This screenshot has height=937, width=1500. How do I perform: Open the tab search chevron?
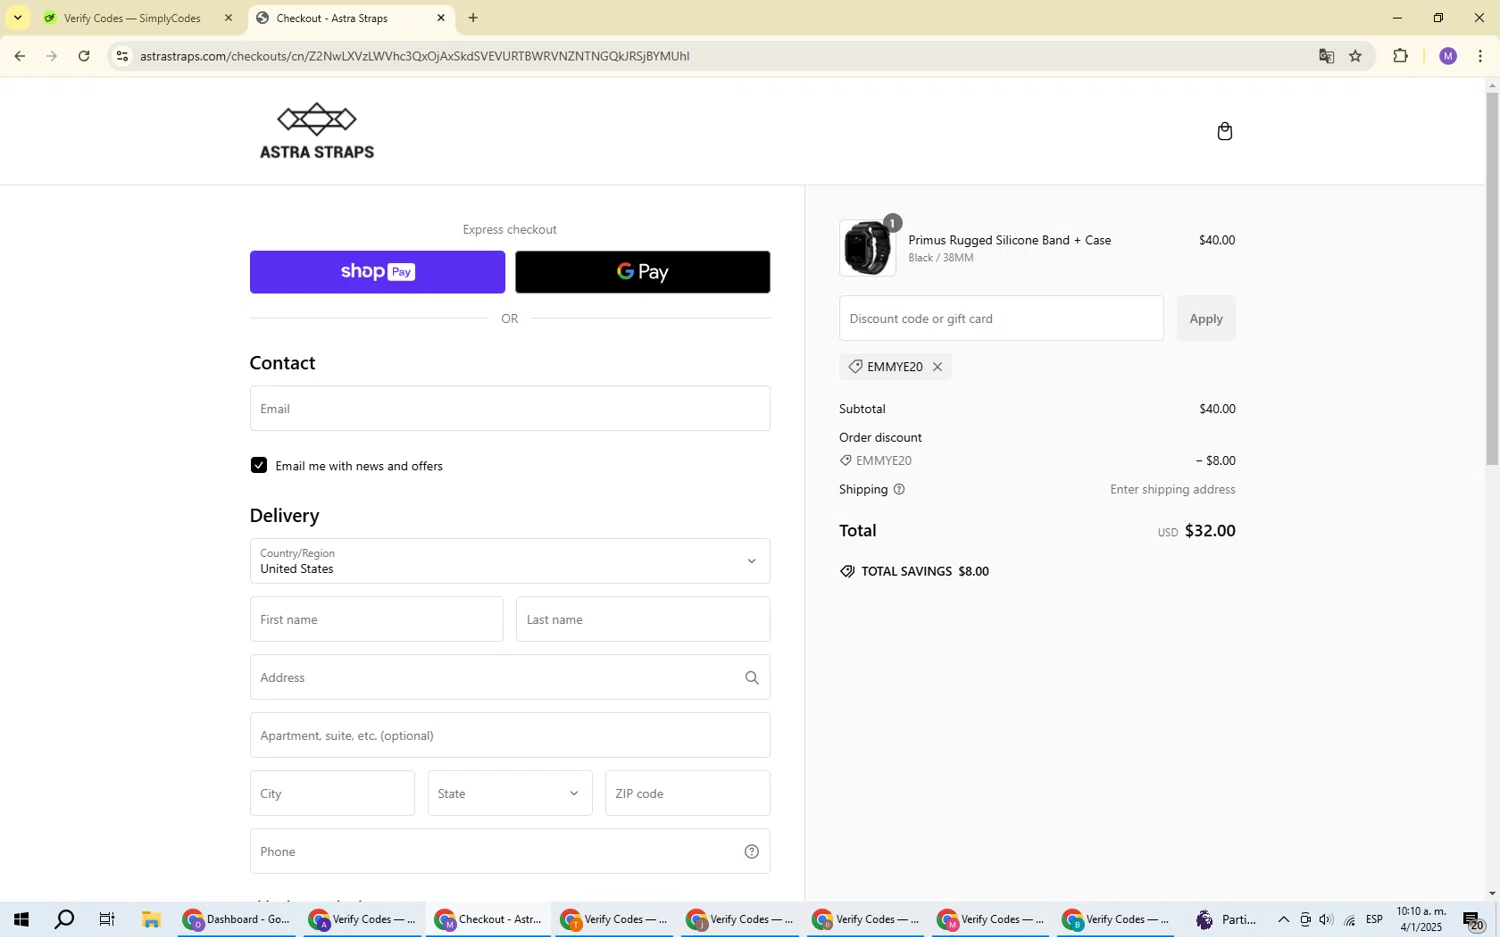pyautogui.click(x=17, y=18)
